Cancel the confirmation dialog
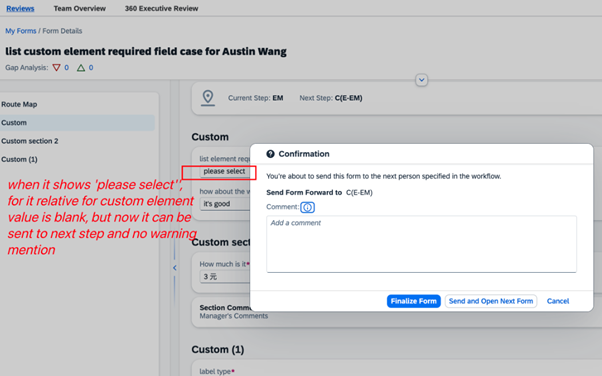Screen dimensions: 602x376 [x=558, y=301]
